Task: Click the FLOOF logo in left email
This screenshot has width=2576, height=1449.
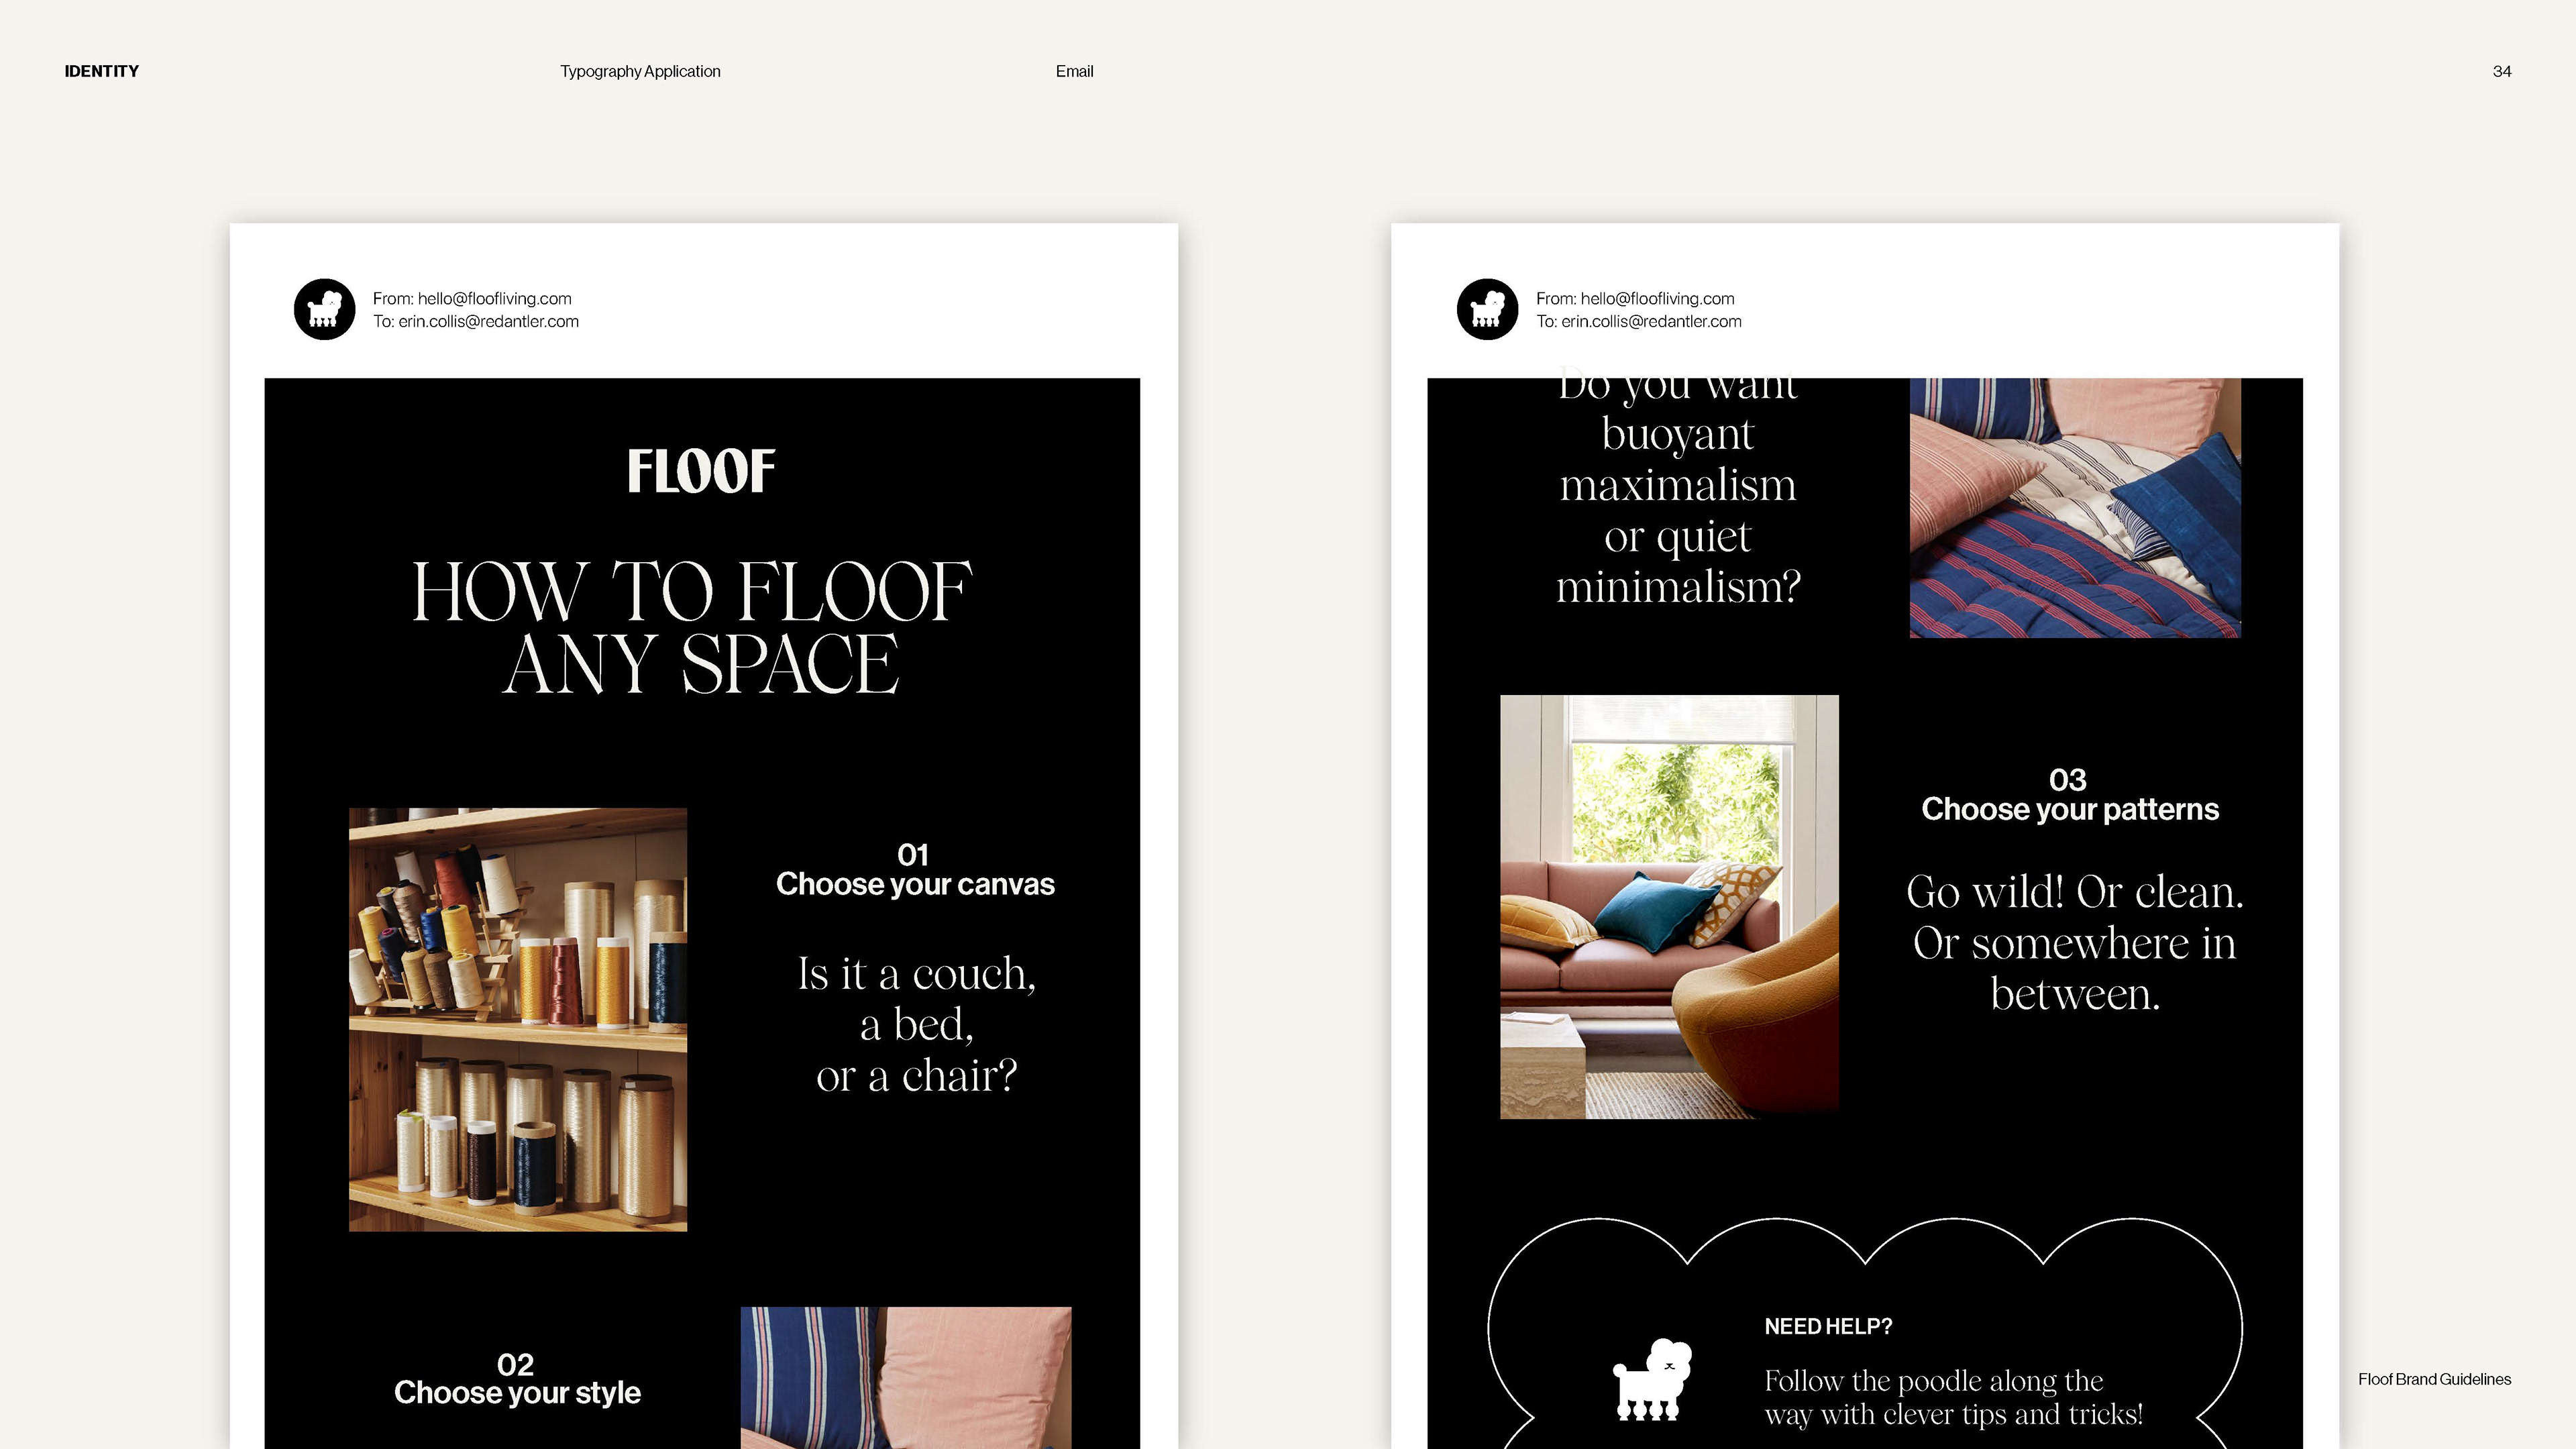Action: click(x=701, y=470)
